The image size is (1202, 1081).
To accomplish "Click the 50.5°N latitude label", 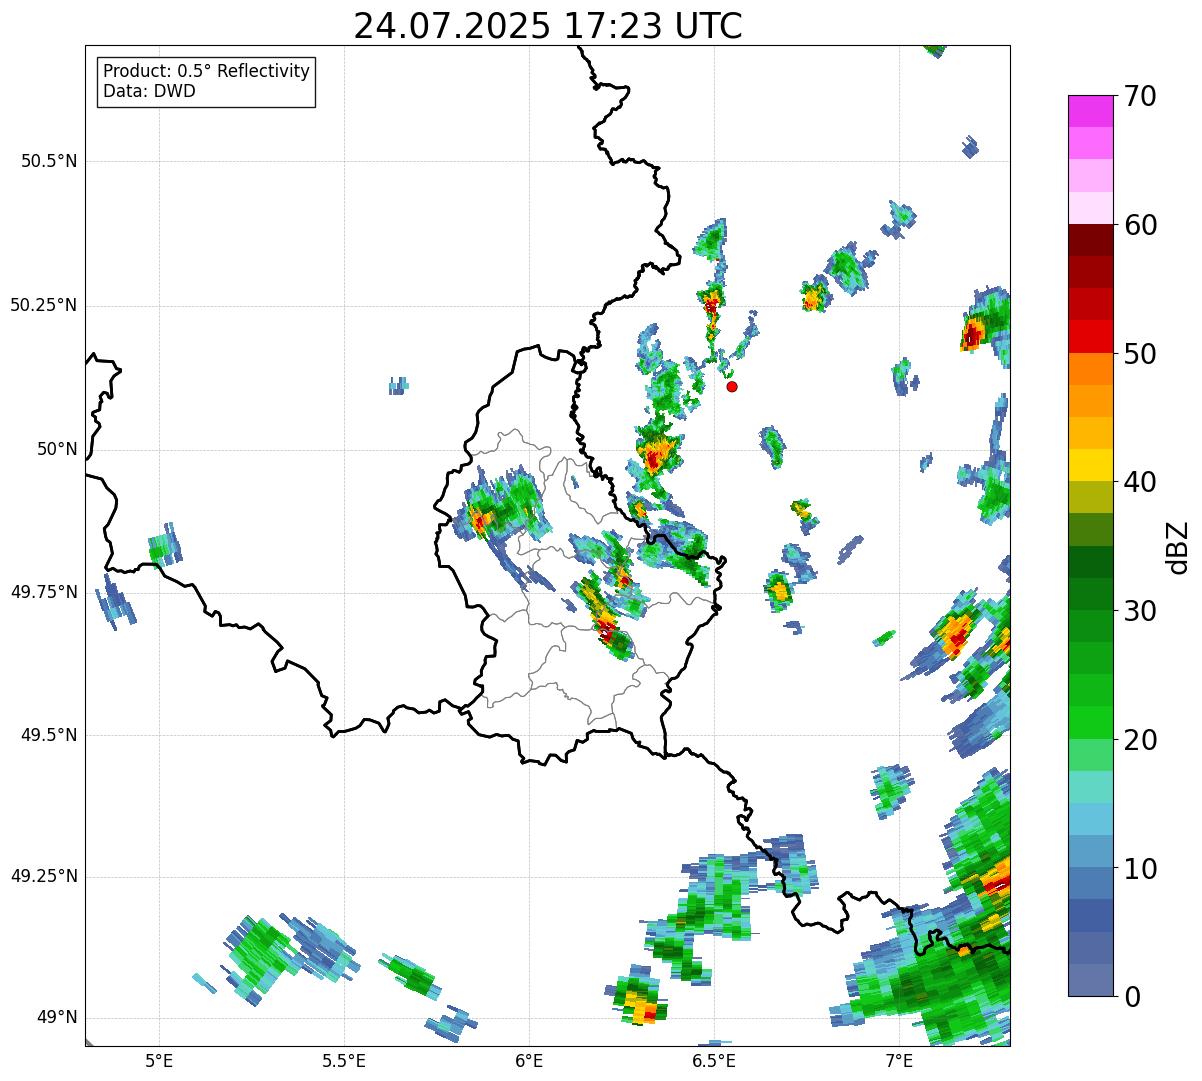I will (49, 161).
